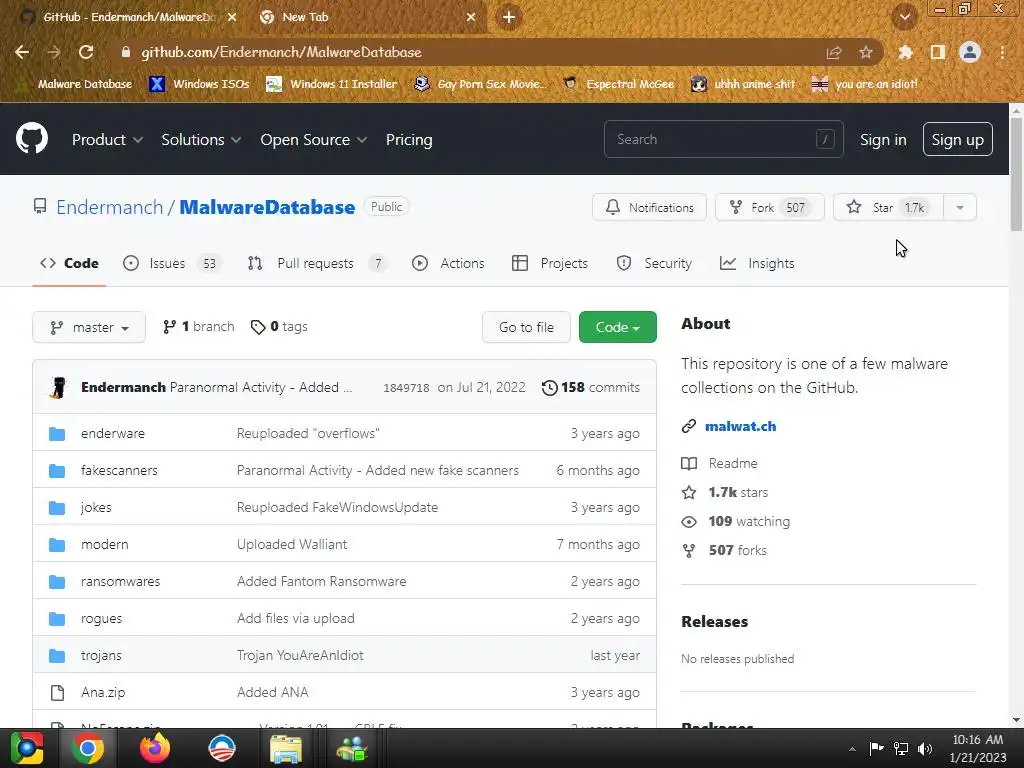Toggle the Chrome side panel icon
This screenshot has height=768, width=1024.
pyautogui.click(x=937, y=52)
